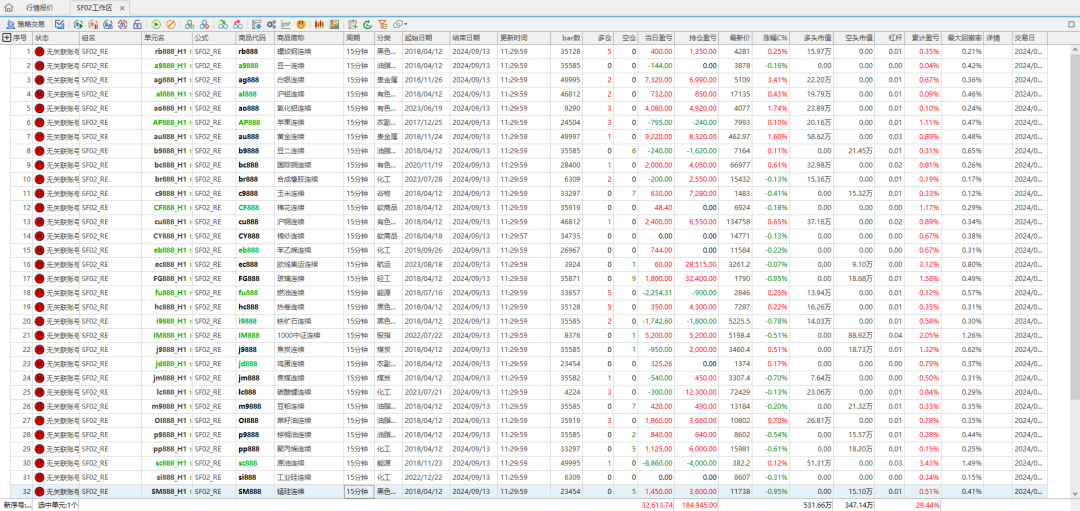Toggle red status icon for SM888_H1 row
The width and height of the screenshot is (1080, 511).
click(x=40, y=492)
